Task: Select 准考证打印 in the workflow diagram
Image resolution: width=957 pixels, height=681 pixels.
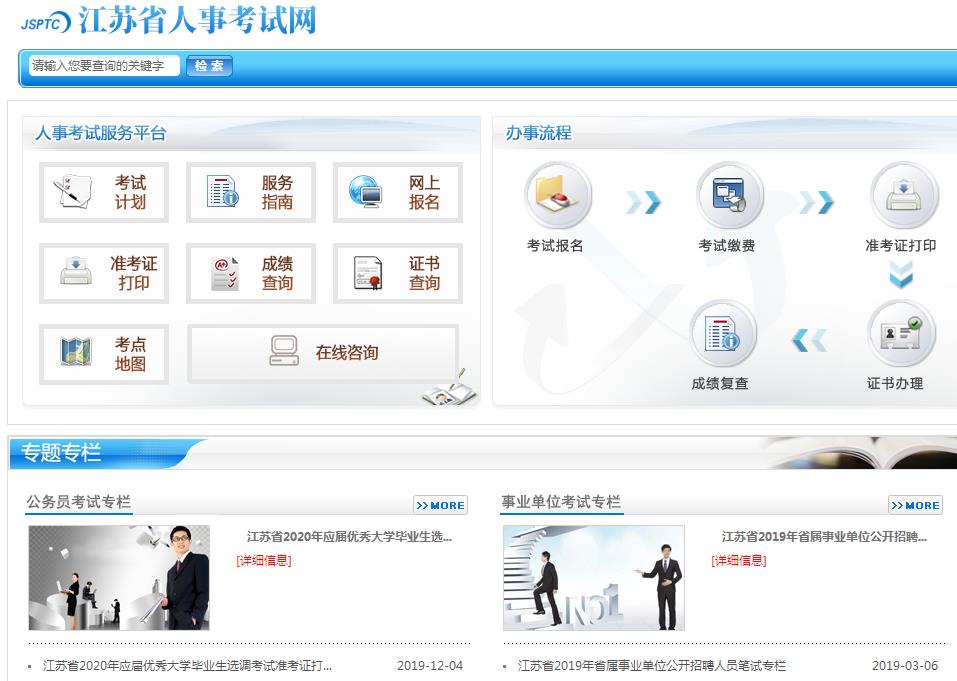Action: pyautogui.click(x=901, y=200)
